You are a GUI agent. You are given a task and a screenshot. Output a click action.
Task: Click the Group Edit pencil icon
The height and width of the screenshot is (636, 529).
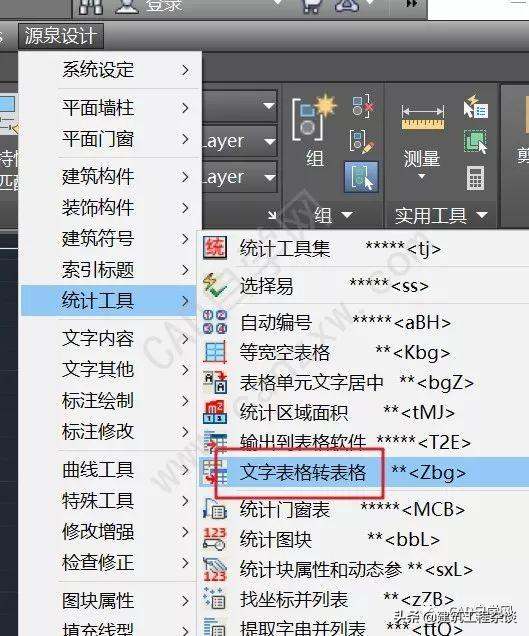coord(361,141)
